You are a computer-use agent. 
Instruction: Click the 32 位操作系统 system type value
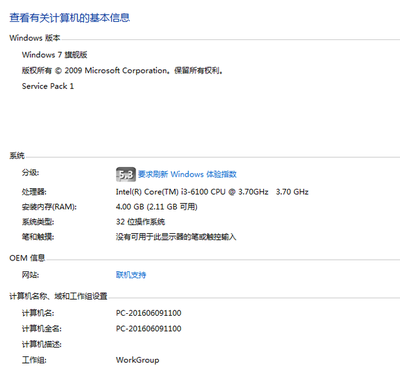click(140, 222)
